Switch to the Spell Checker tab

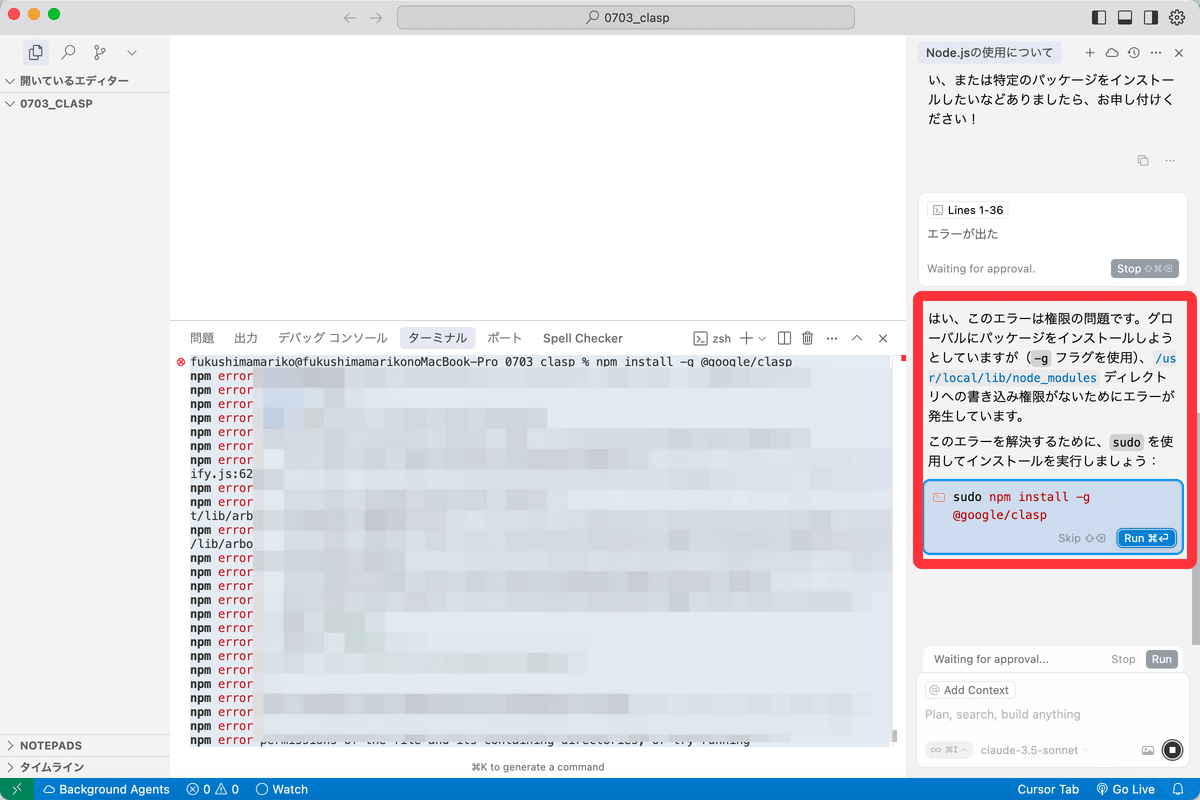tap(582, 338)
